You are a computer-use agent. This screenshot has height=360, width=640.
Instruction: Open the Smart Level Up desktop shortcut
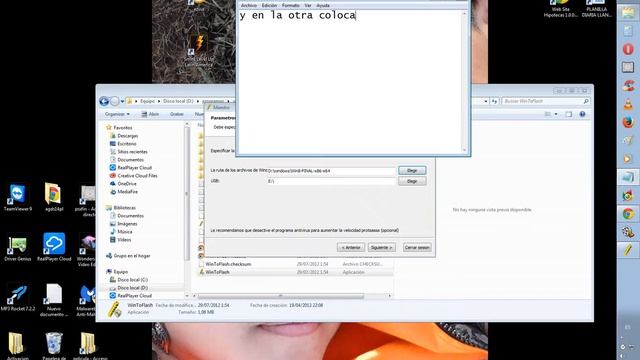pos(199,50)
